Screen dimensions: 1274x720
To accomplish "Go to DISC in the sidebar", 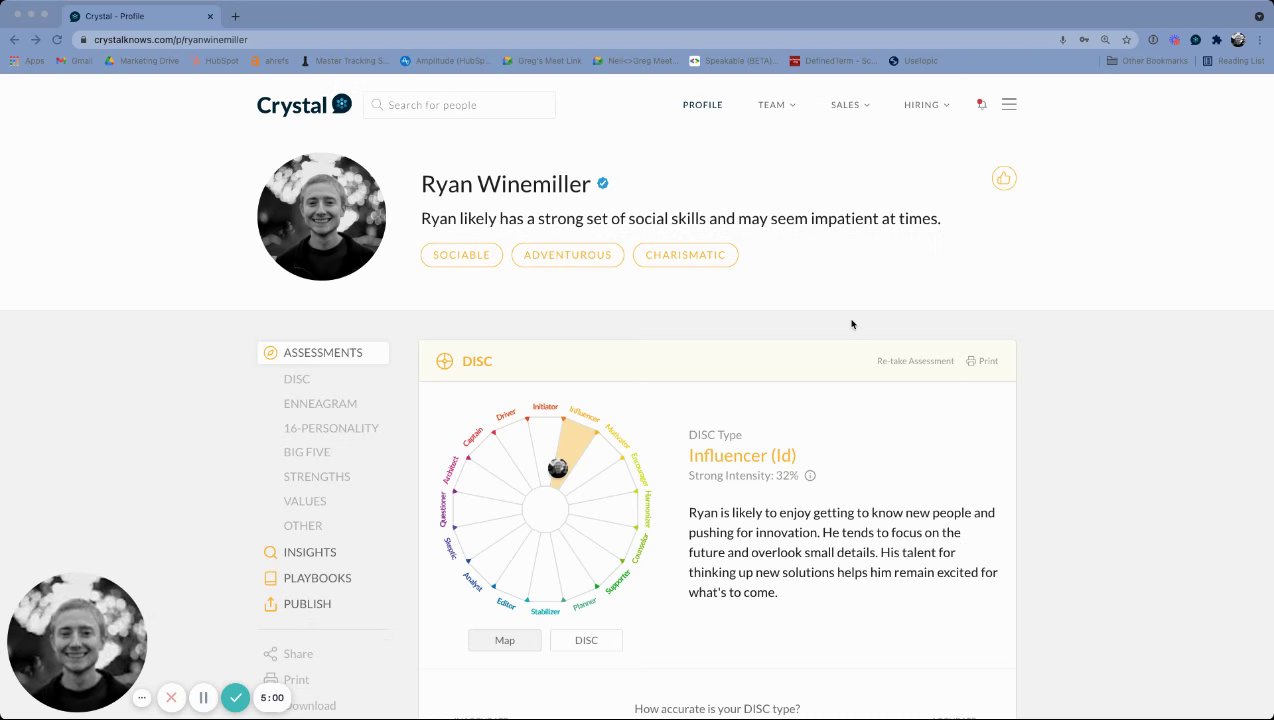I will click(297, 379).
